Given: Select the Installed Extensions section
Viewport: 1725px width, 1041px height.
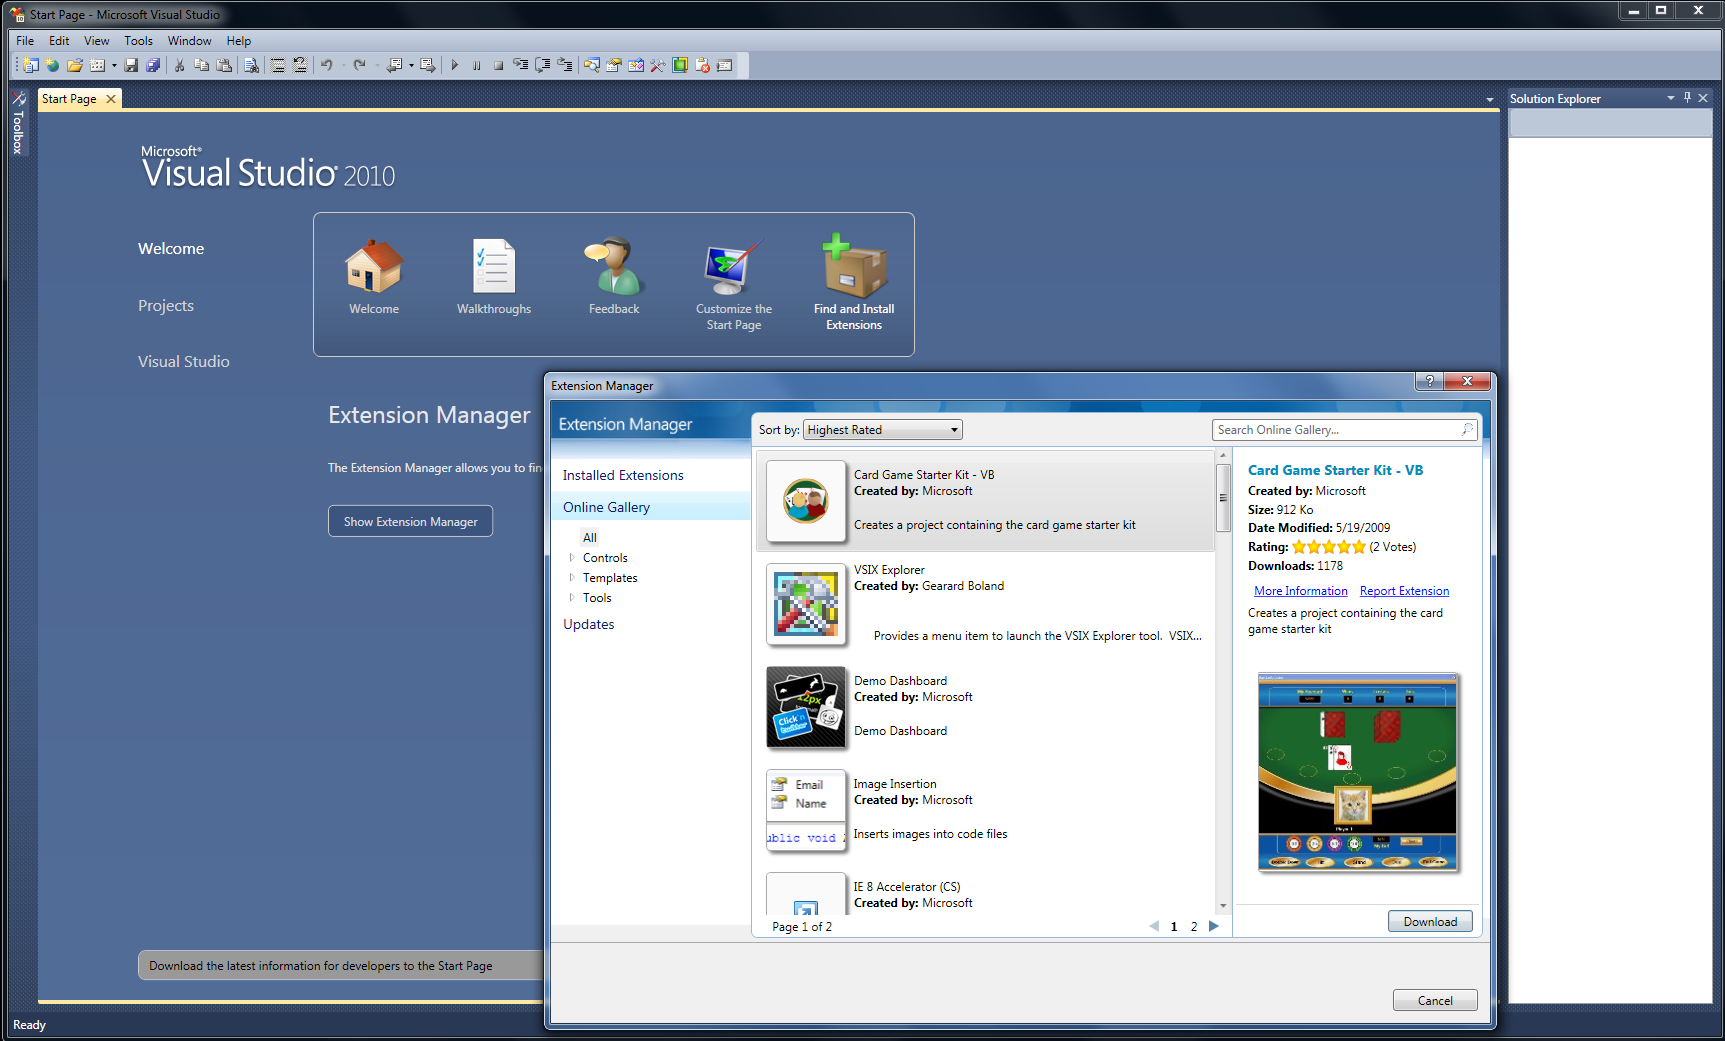Looking at the screenshot, I should coord(623,475).
